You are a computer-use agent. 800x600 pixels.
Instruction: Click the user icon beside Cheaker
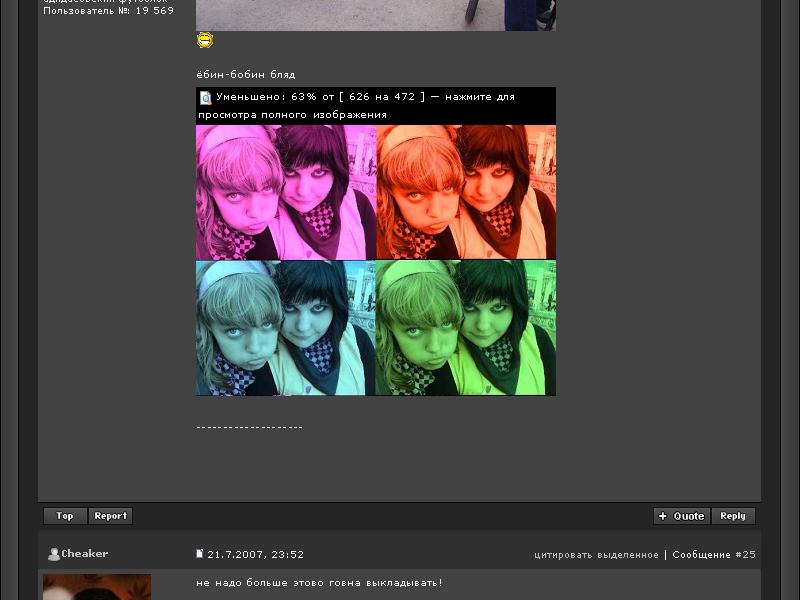click(x=54, y=554)
